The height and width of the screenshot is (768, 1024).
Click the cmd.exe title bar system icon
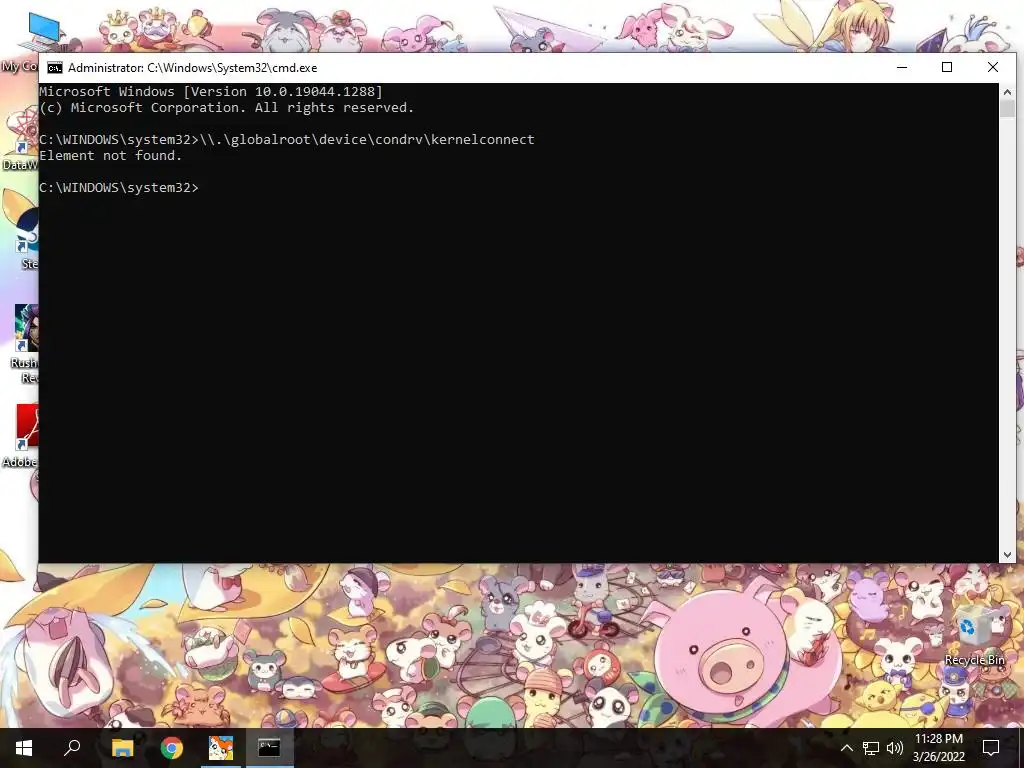(x=55, y=68)
